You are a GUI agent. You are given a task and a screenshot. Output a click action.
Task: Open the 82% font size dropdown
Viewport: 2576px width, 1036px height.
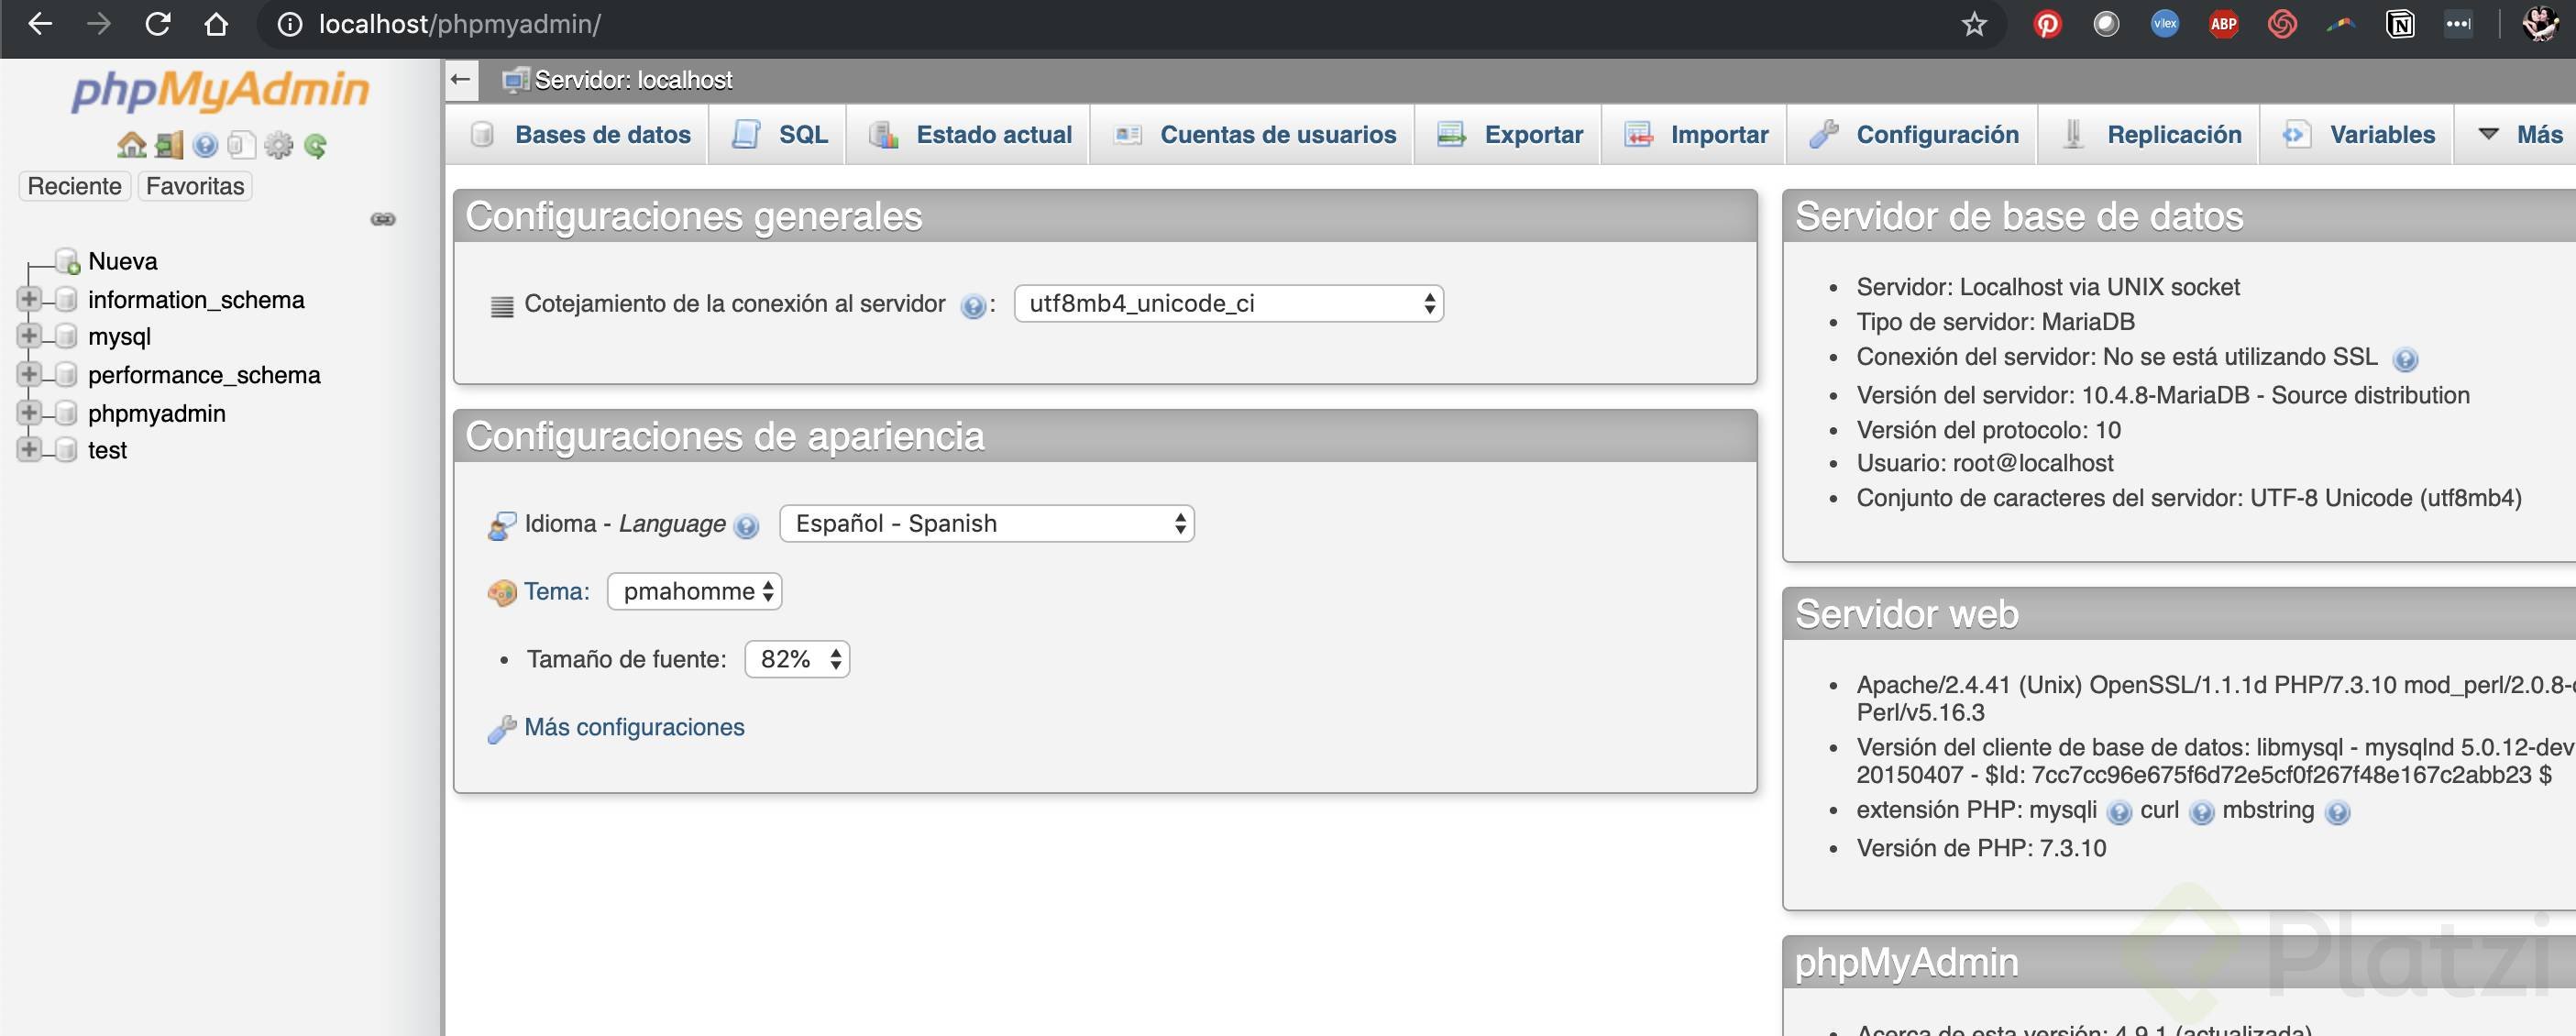[797, 660]
